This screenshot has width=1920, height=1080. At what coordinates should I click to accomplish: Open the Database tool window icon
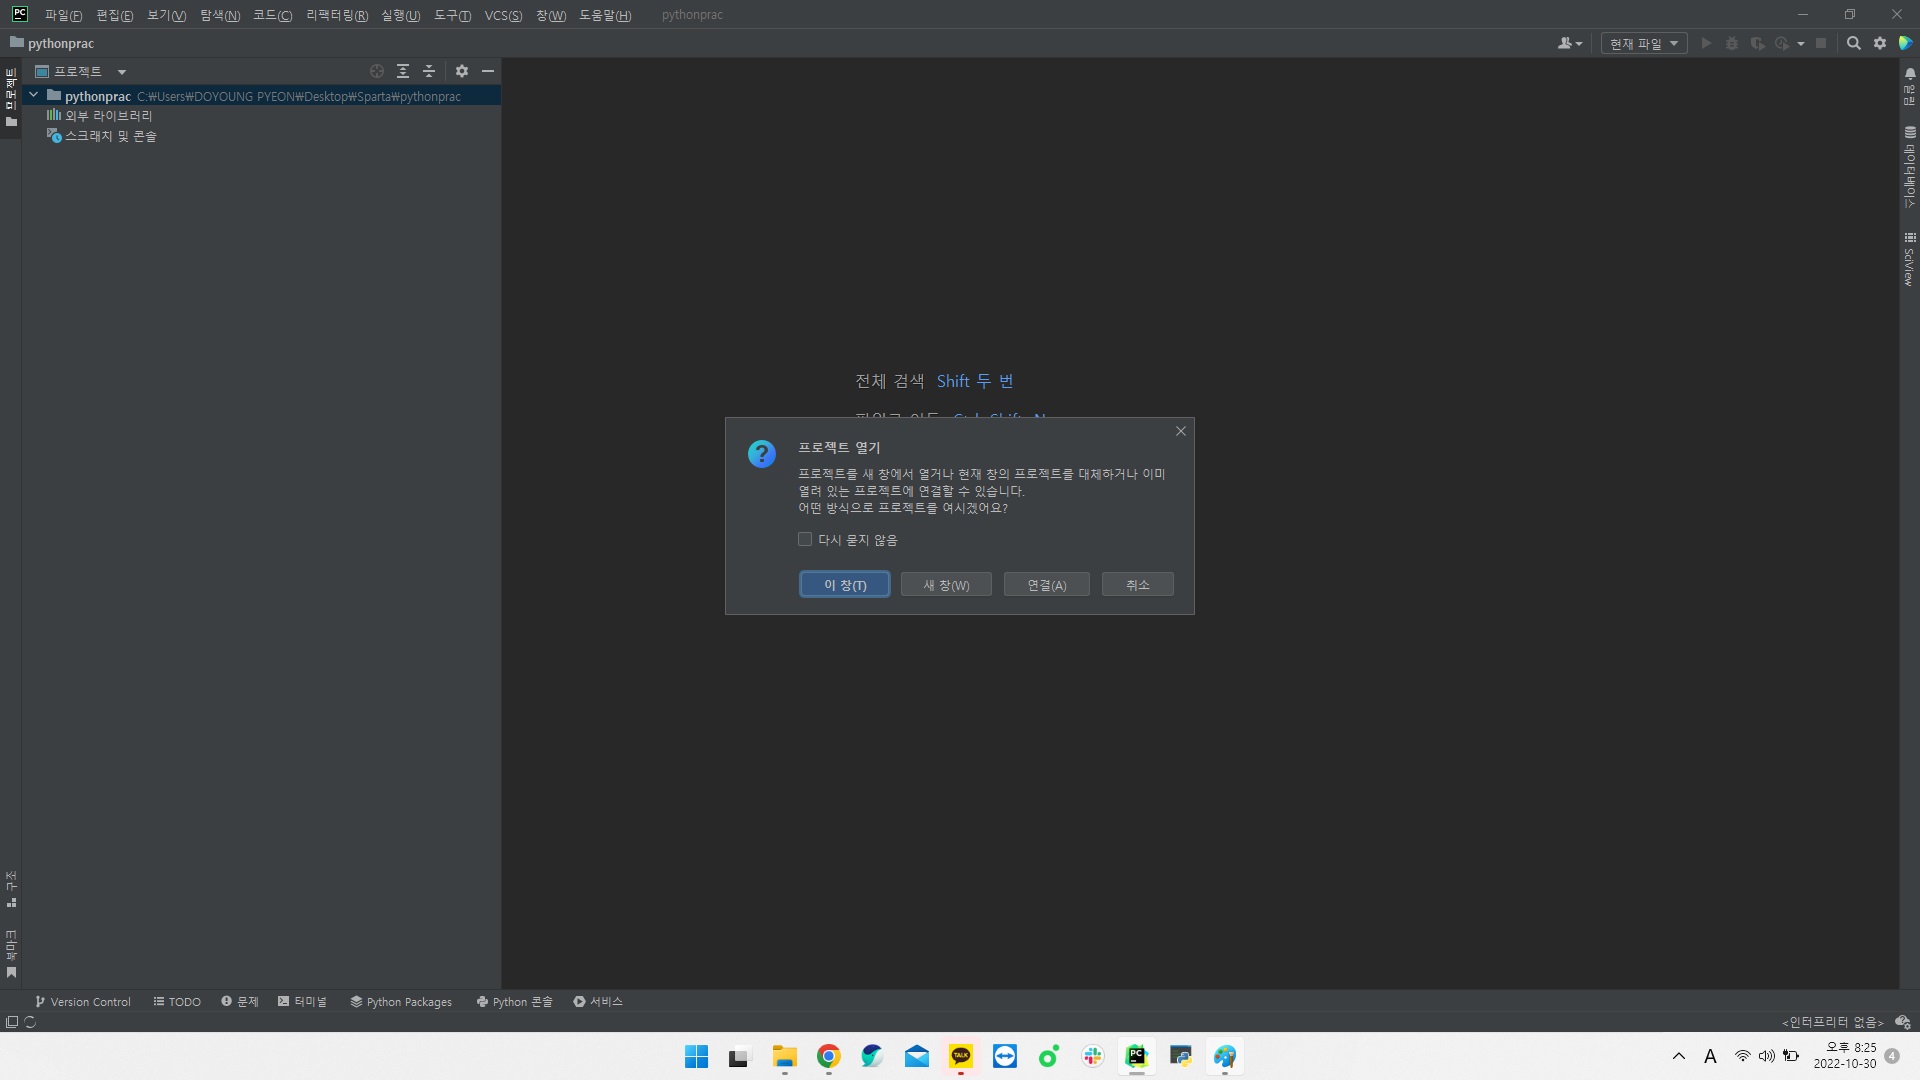[1910, 167]
